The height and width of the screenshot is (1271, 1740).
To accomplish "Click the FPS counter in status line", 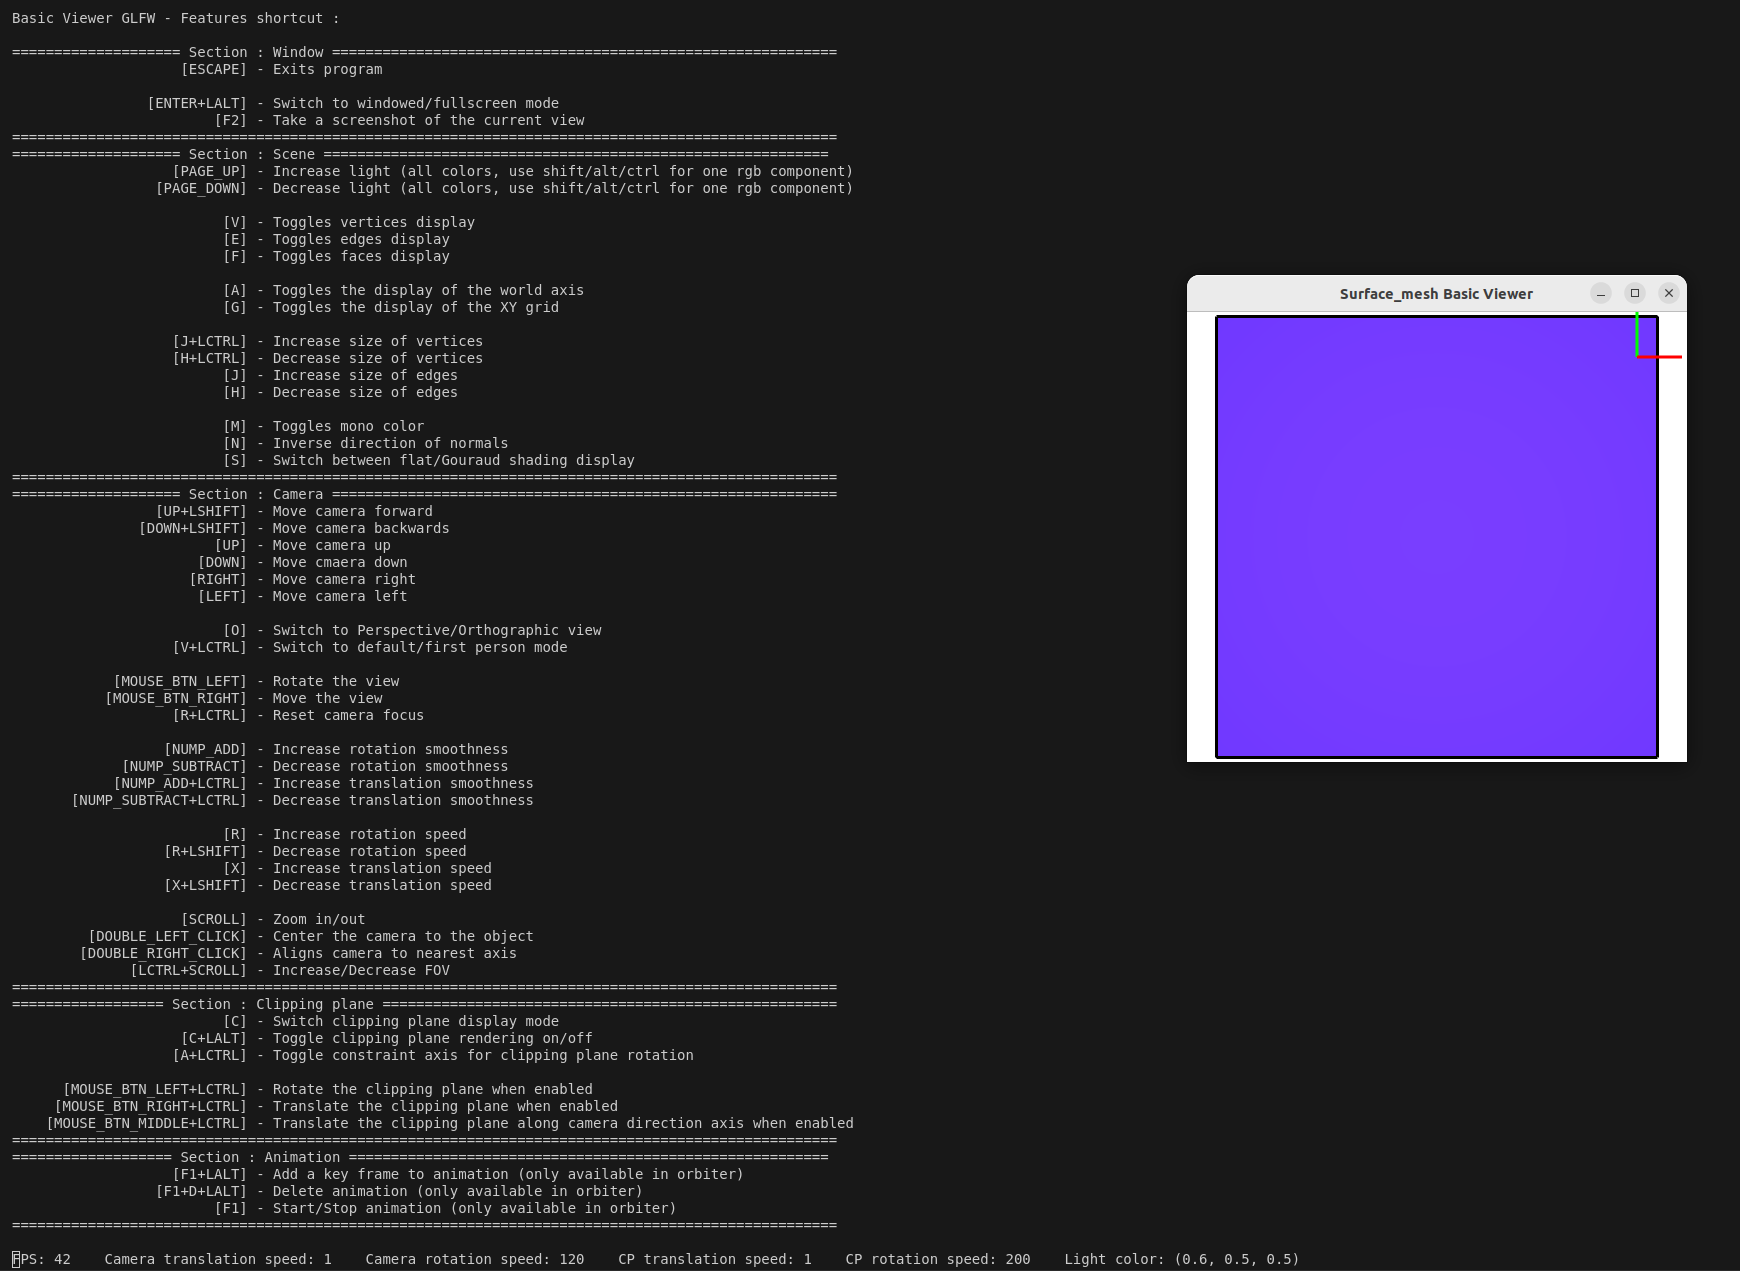I will (42, 1259).
